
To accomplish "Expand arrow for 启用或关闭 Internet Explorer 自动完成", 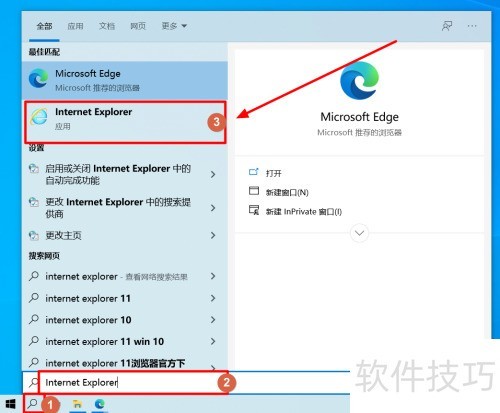I will click(x=213, y=174).
